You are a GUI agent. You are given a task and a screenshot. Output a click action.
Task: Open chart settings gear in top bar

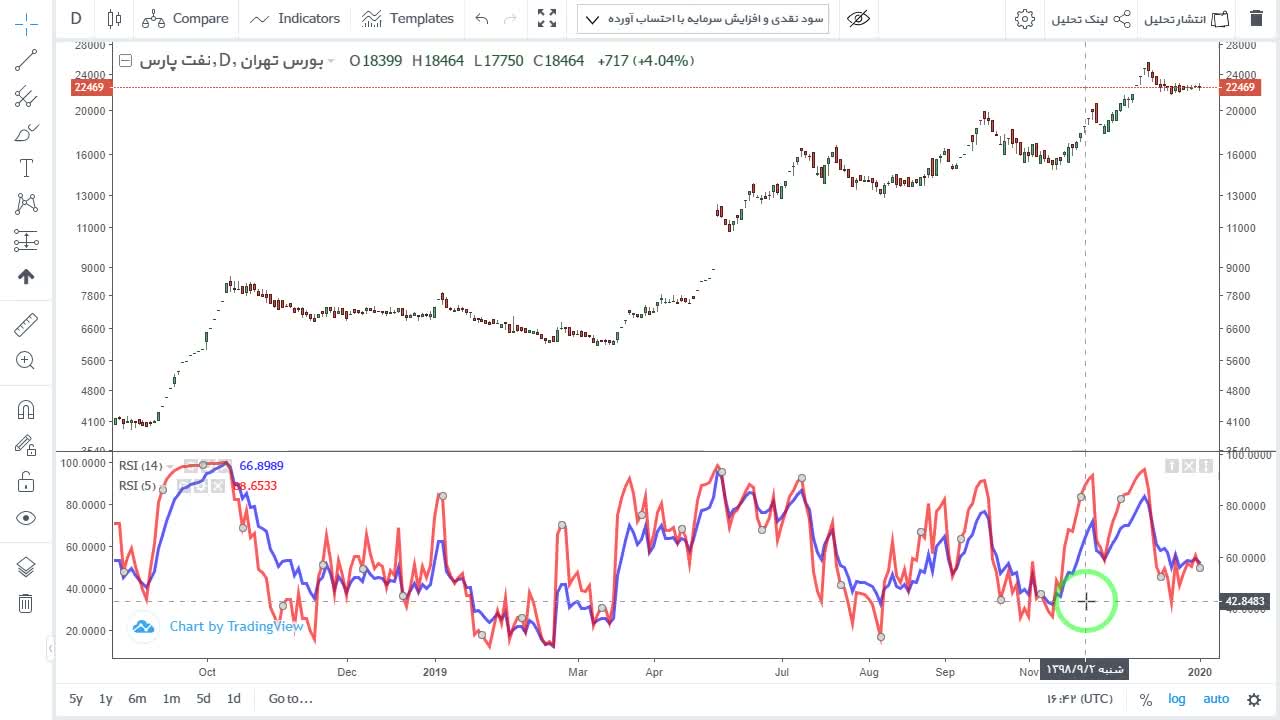pos(1024,18)
